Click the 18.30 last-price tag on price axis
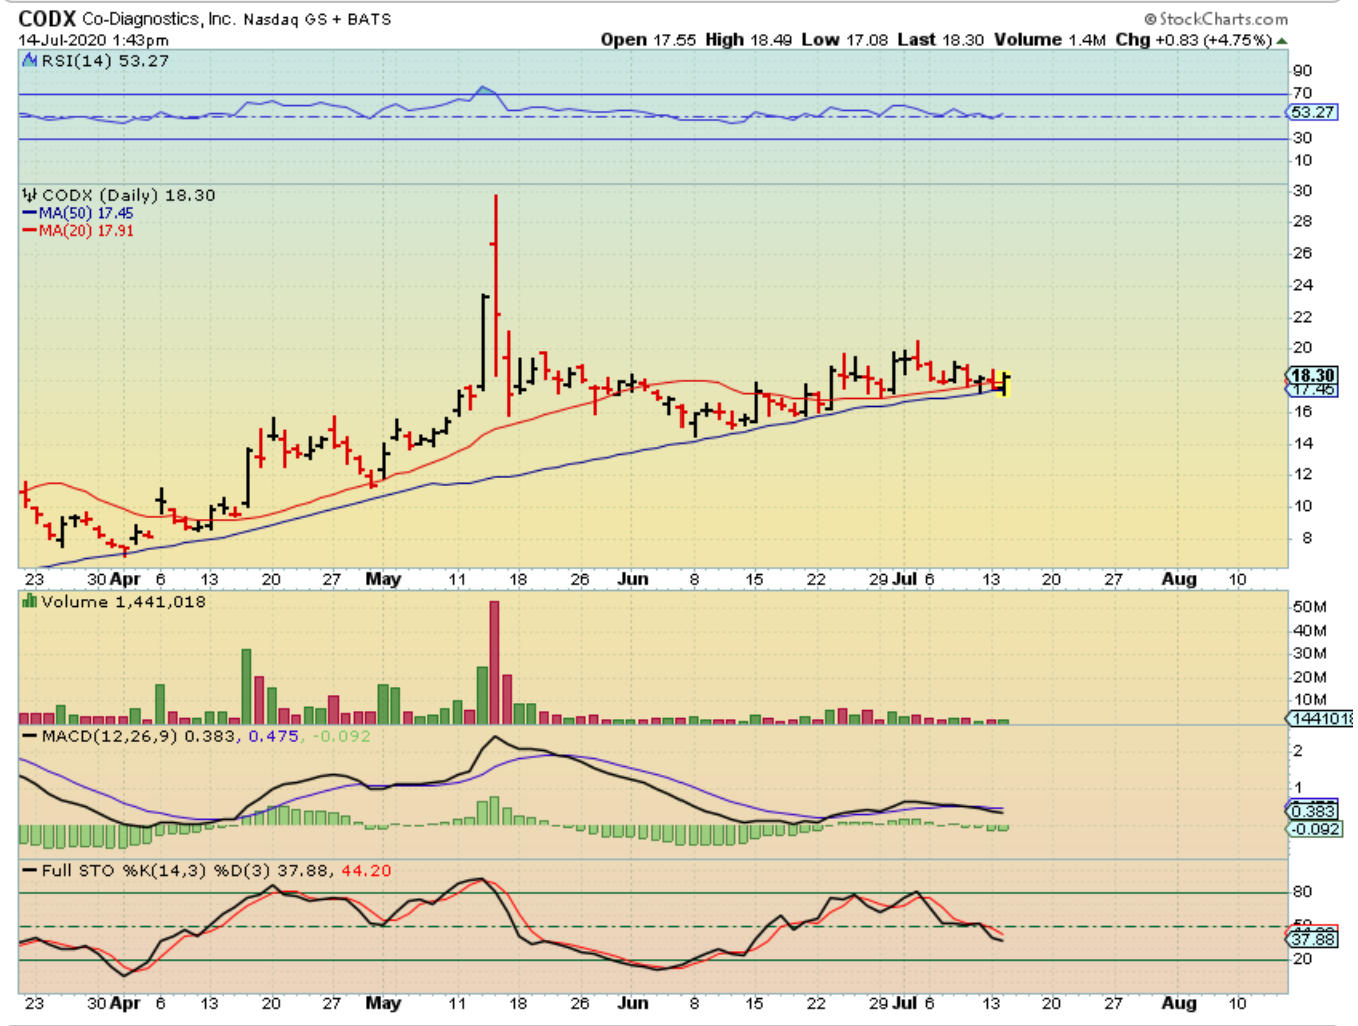 click(x=1312, y=375)
